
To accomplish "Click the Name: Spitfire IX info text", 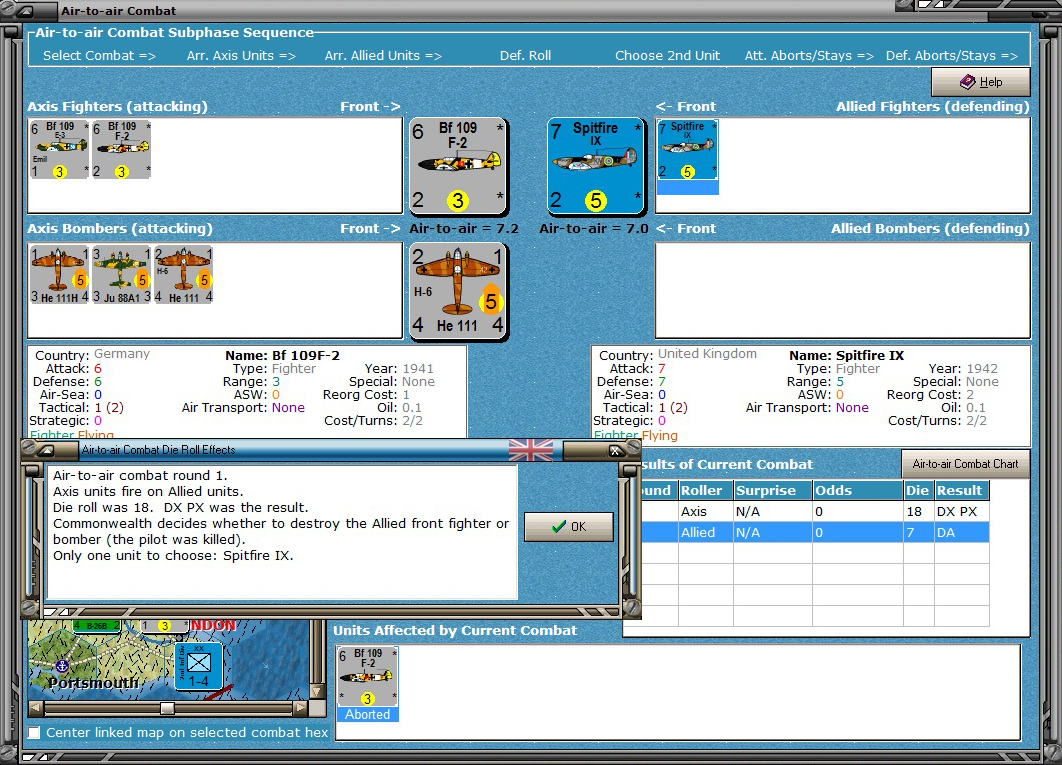I will [847, 356].
